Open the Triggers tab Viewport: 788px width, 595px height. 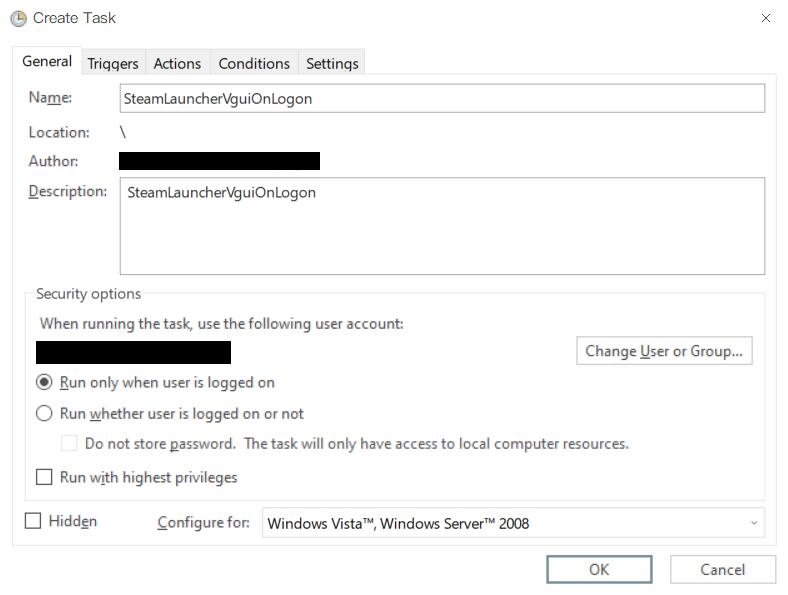tap(113, 63)
